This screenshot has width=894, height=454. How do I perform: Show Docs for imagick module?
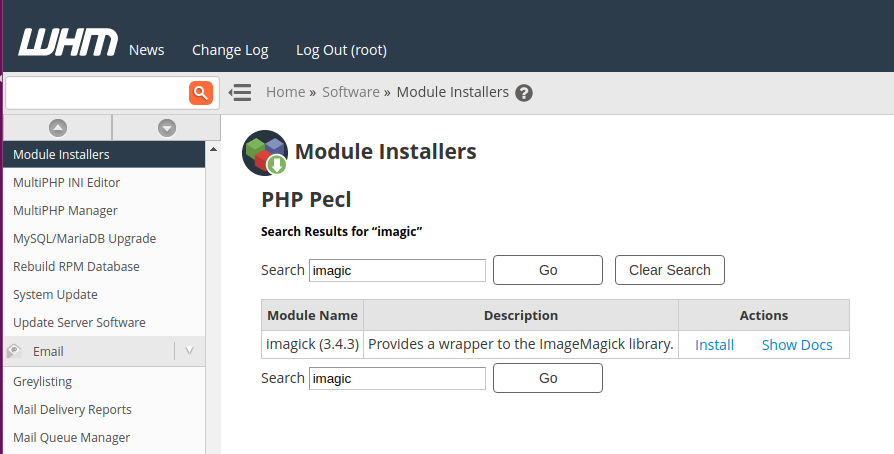point(797,345)
